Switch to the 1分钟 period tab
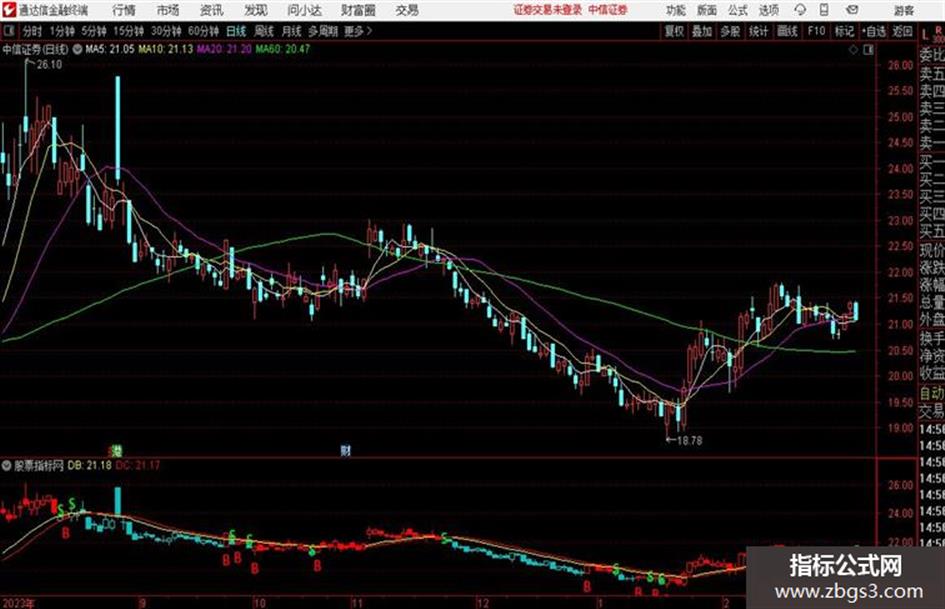The width and height of the screenshot is (945, 609). 61,31
